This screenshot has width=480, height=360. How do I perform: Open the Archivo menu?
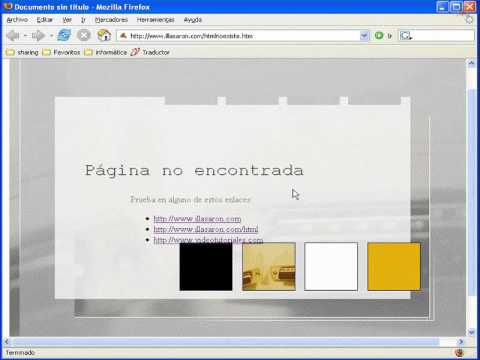click(x=17, y=20)
